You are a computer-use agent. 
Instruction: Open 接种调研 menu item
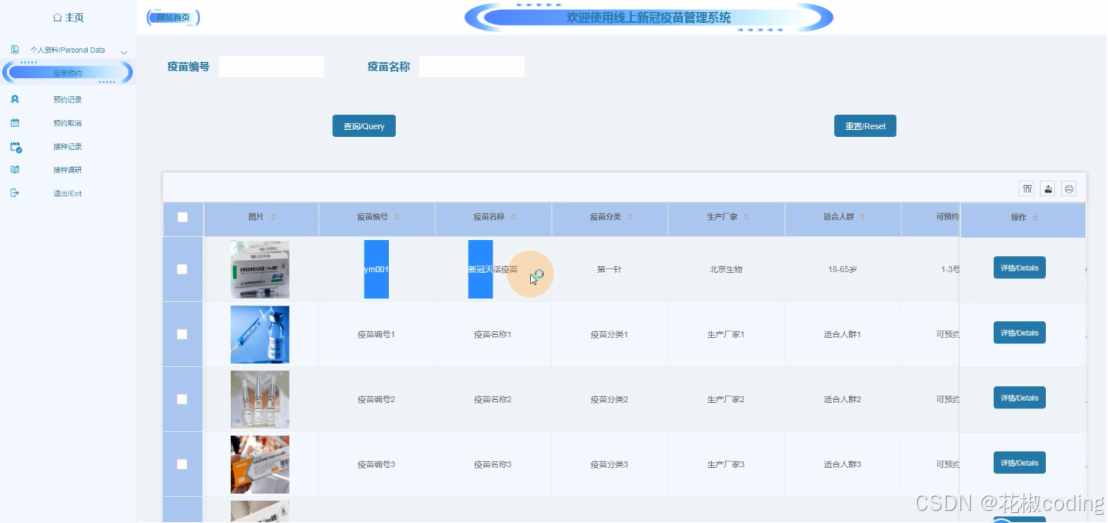click(x=68, y=170)
